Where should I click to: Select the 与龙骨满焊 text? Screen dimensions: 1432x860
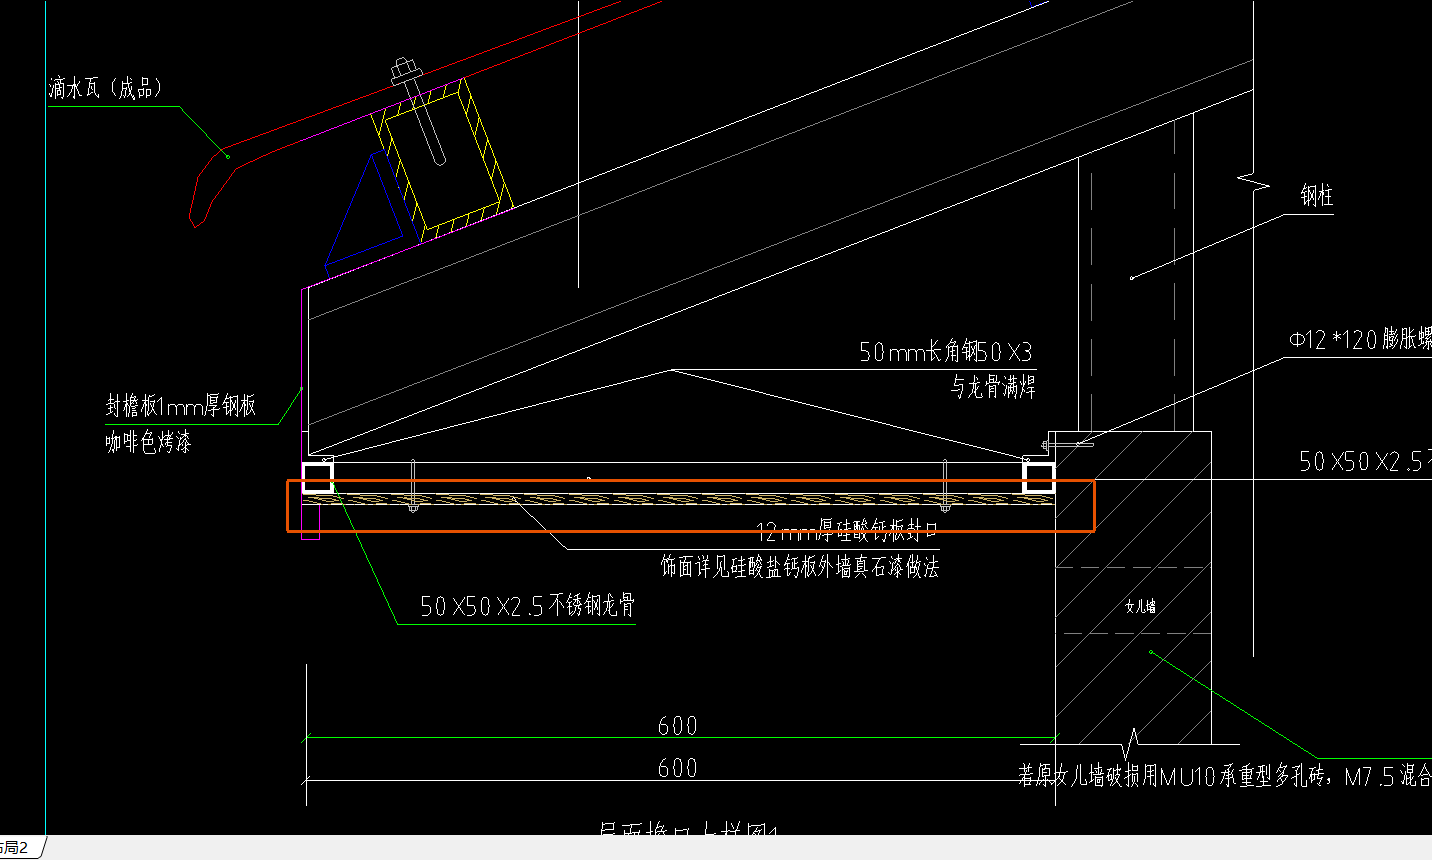tap(992, 387)
